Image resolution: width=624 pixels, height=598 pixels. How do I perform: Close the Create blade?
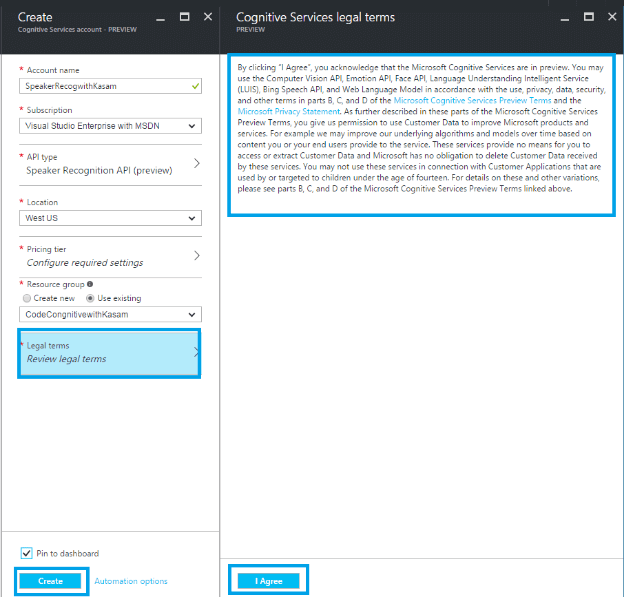tap(207, 17)
